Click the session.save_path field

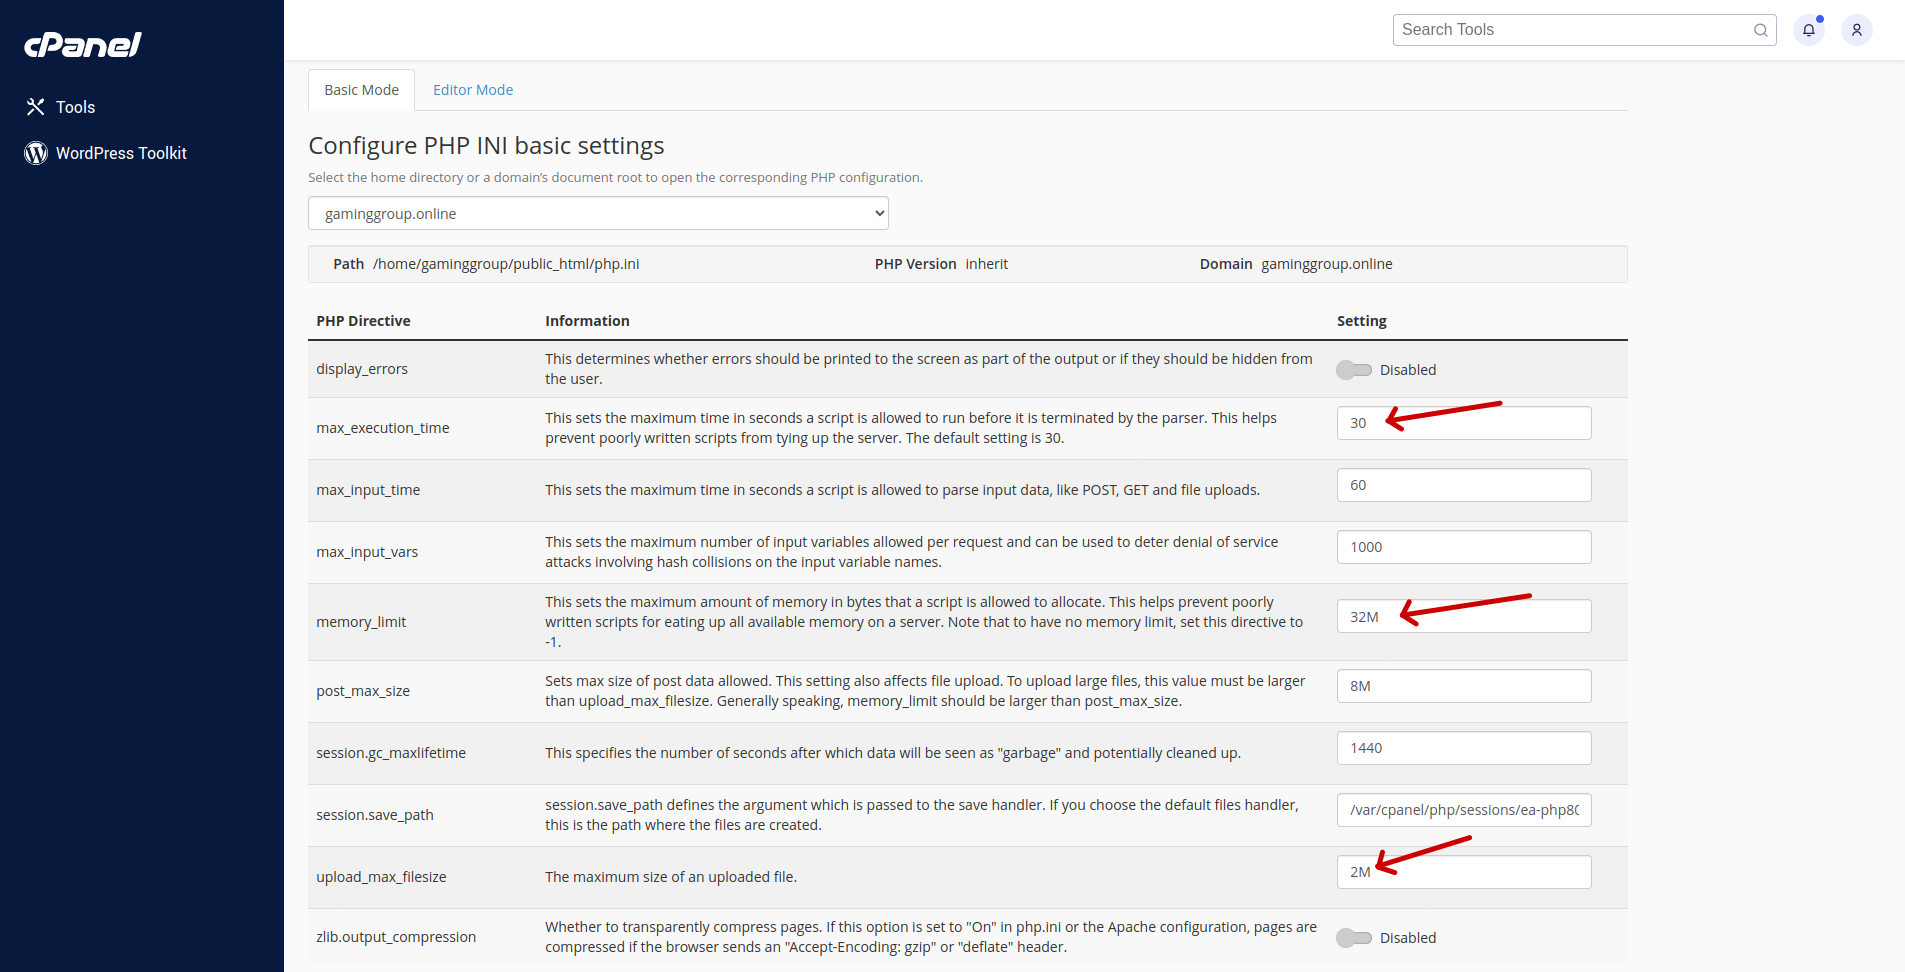coord(1463,810)
